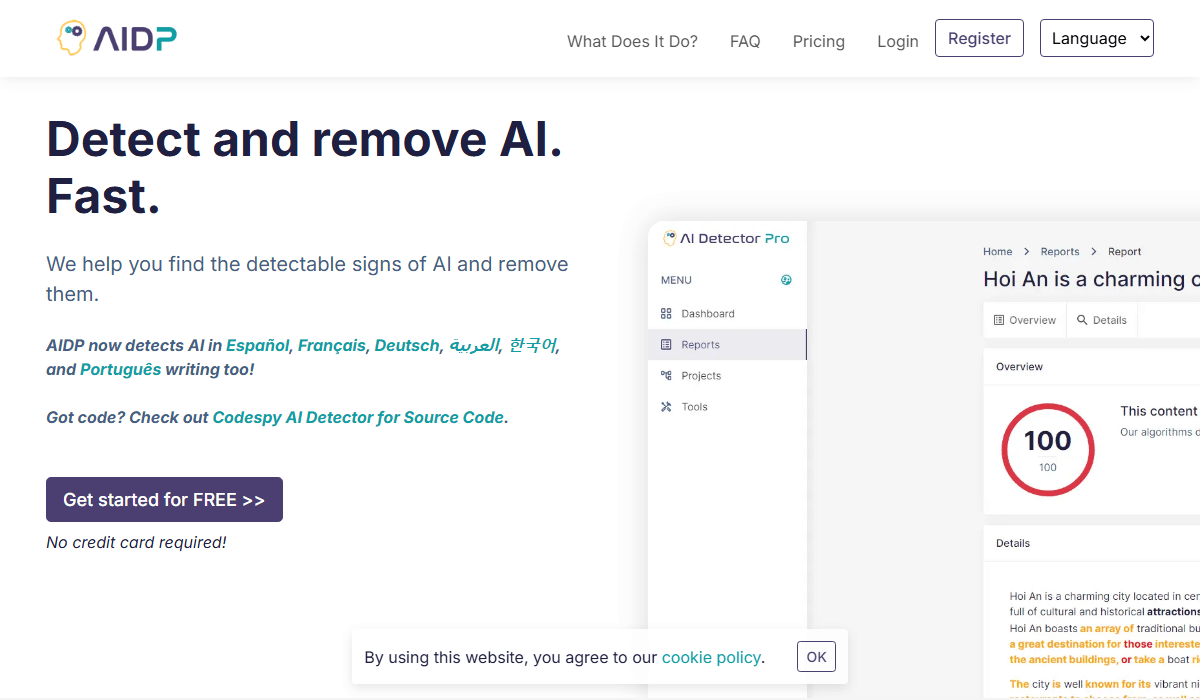Go to the FAQ page
The image size is (1200, 700).
pyautogui.click(x=745, y=41)
